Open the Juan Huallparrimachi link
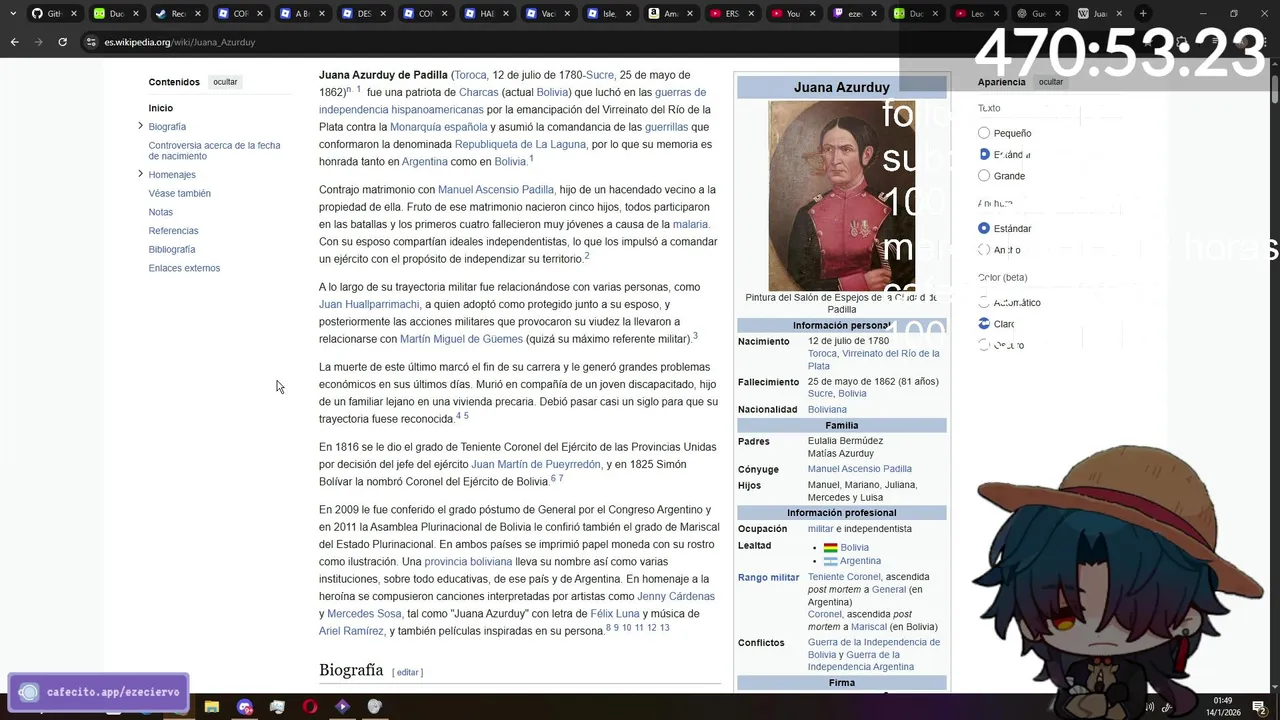1280x720 pixels. point(369,304)
